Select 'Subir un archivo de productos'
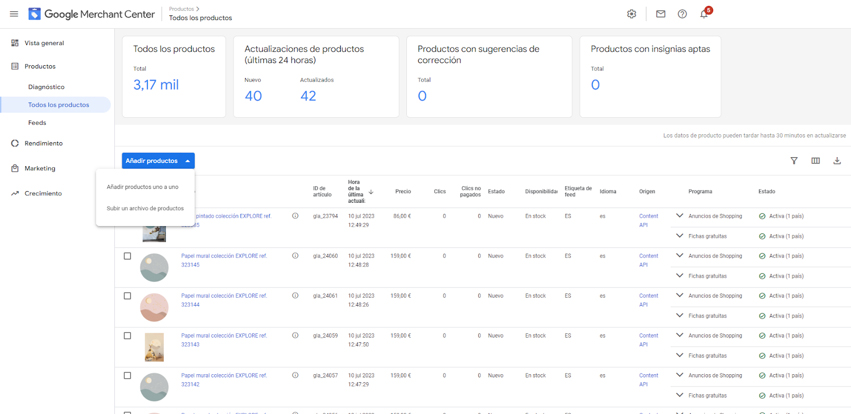The width and height of the screenshot is (851, 414). pyautogui.click(x=145, y=209)
